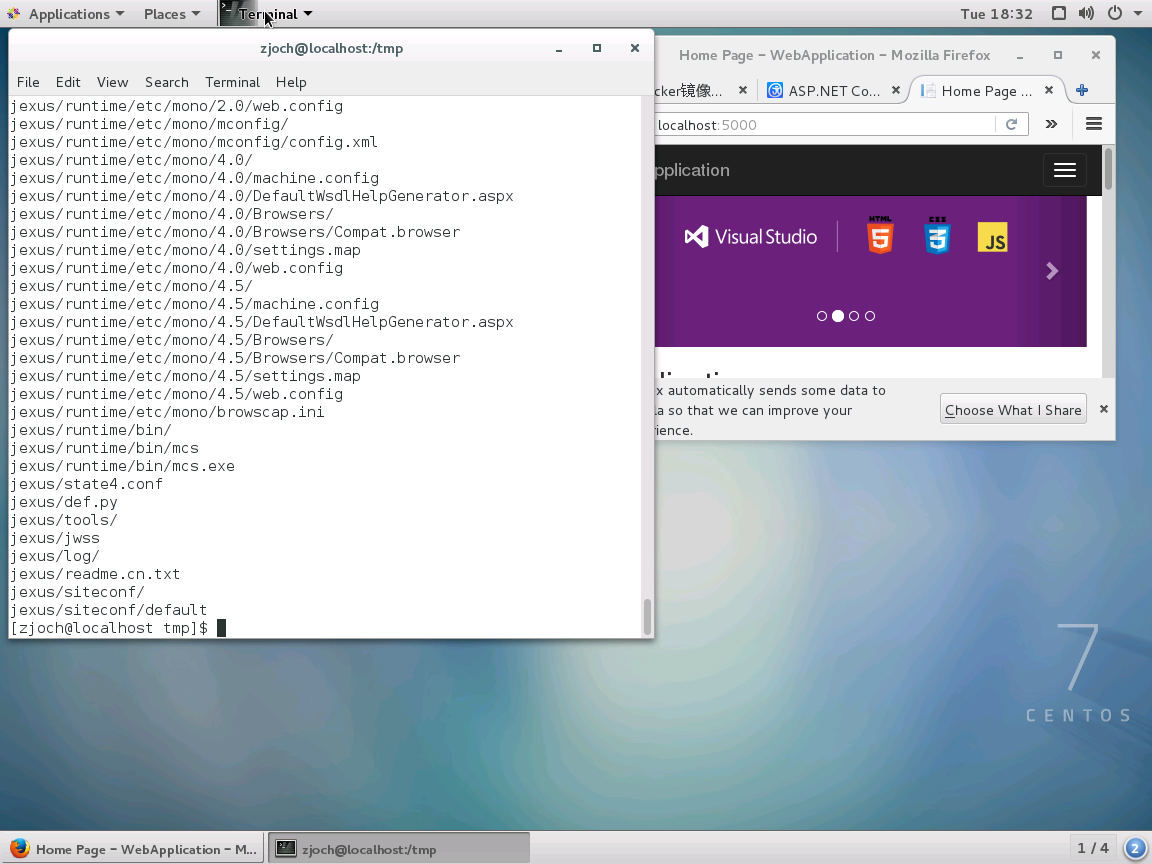This screenshot has width=1152, height=864.
Task: Open the Applications menu
Action: coord(66,13)
